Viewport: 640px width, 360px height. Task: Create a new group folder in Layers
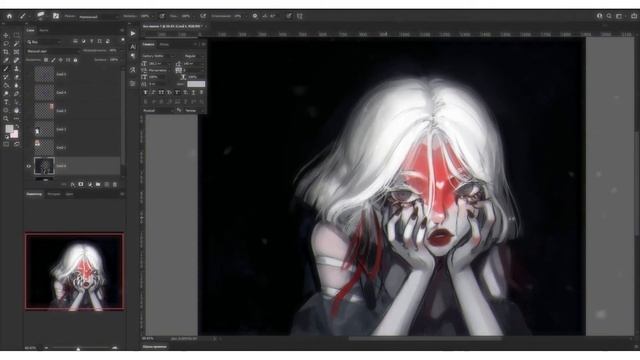point(98,184)
